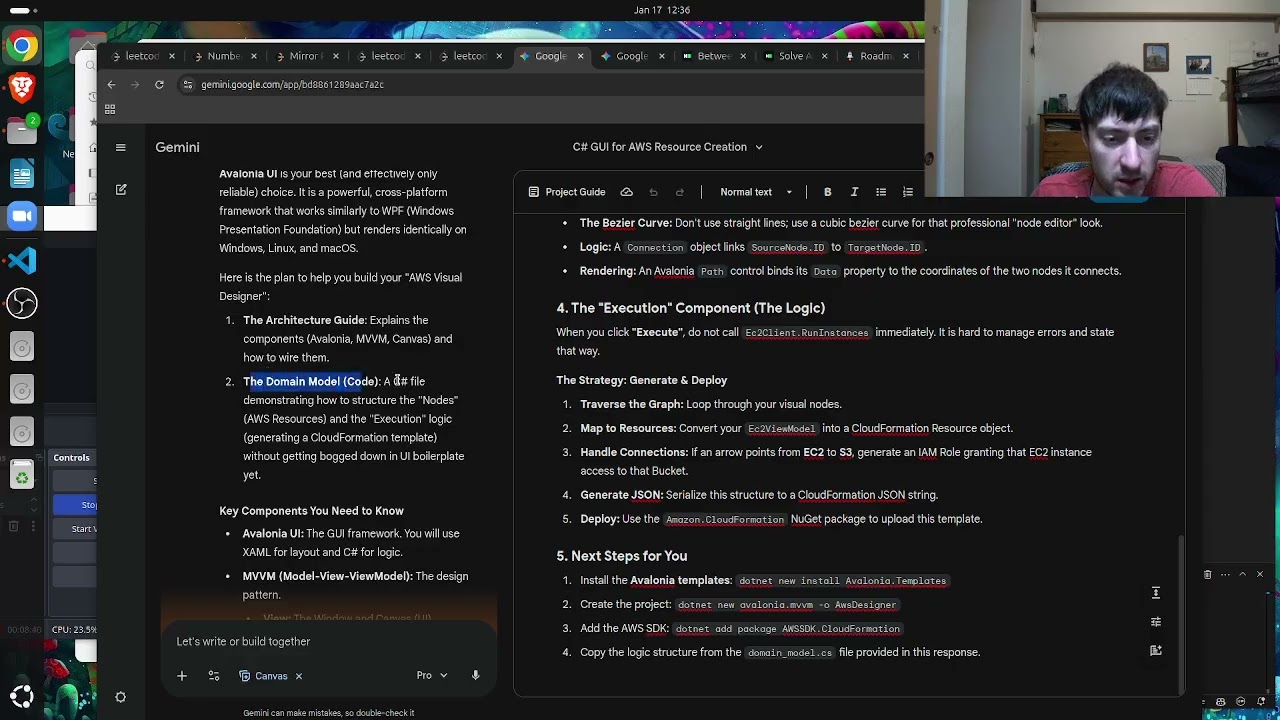Open the conversation title options dropdown
This screenshot has height=720, width=1280.
pos(758,147)
